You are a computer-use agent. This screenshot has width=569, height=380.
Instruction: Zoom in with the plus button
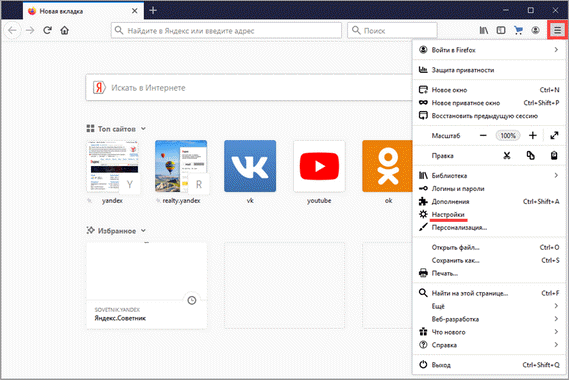532,135
